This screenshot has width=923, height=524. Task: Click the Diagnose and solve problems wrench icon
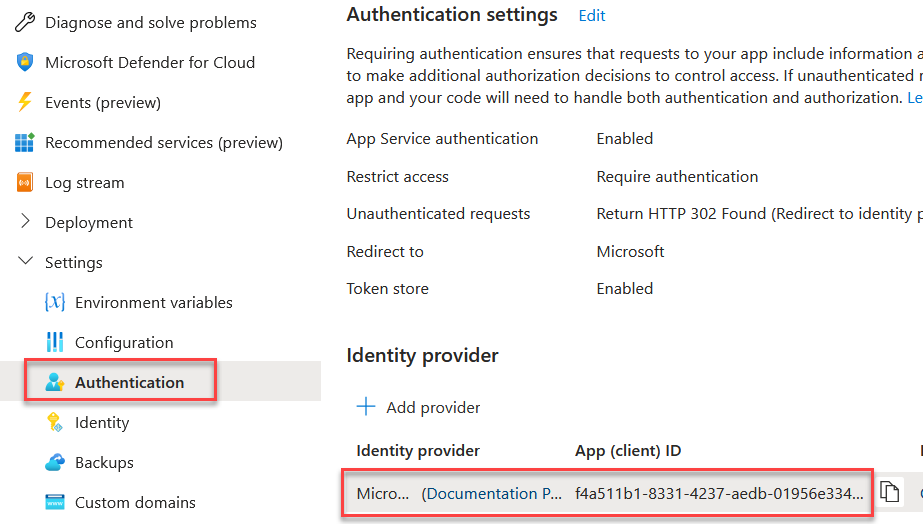(x=25, y=22)
